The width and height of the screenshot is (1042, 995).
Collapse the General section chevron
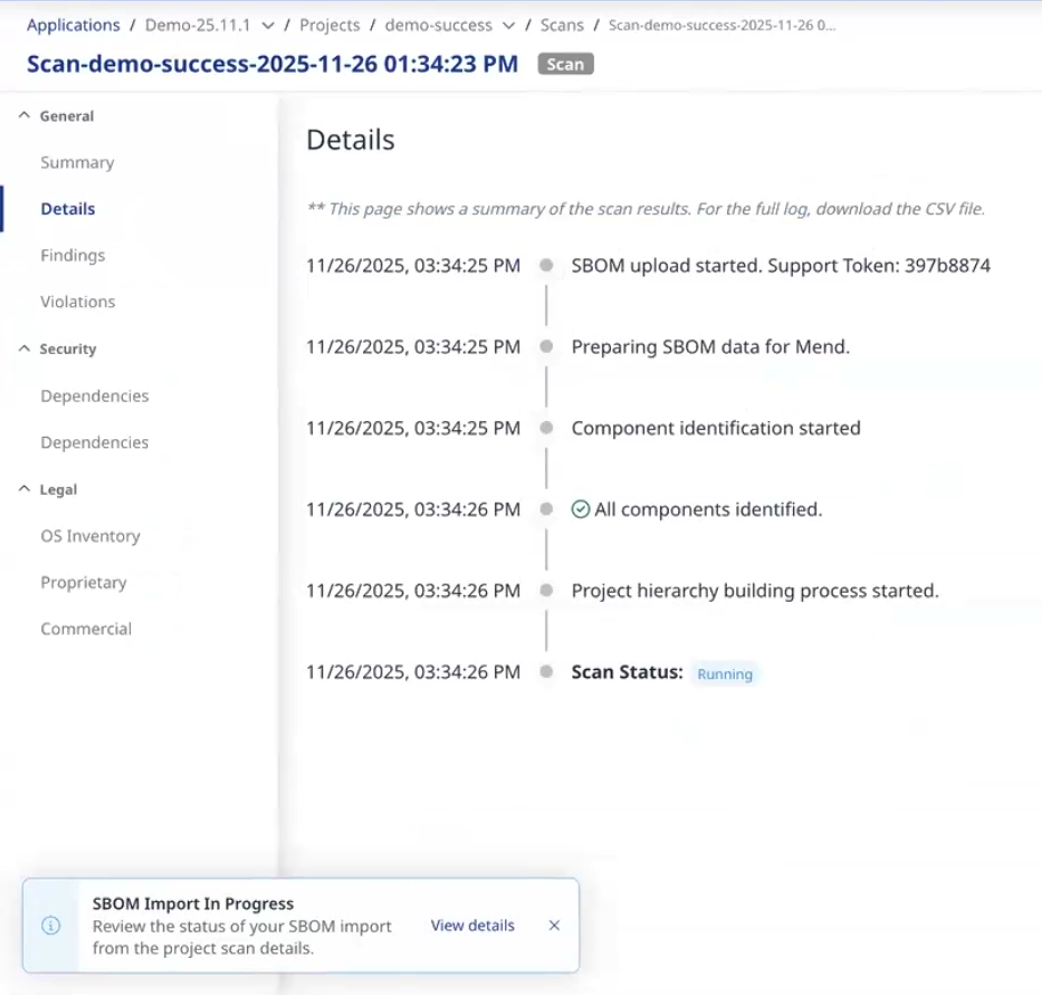pos(25,116)
